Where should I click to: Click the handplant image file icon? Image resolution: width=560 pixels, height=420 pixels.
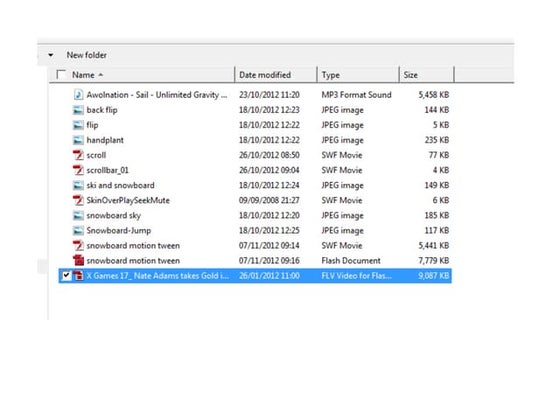(78, 140)
